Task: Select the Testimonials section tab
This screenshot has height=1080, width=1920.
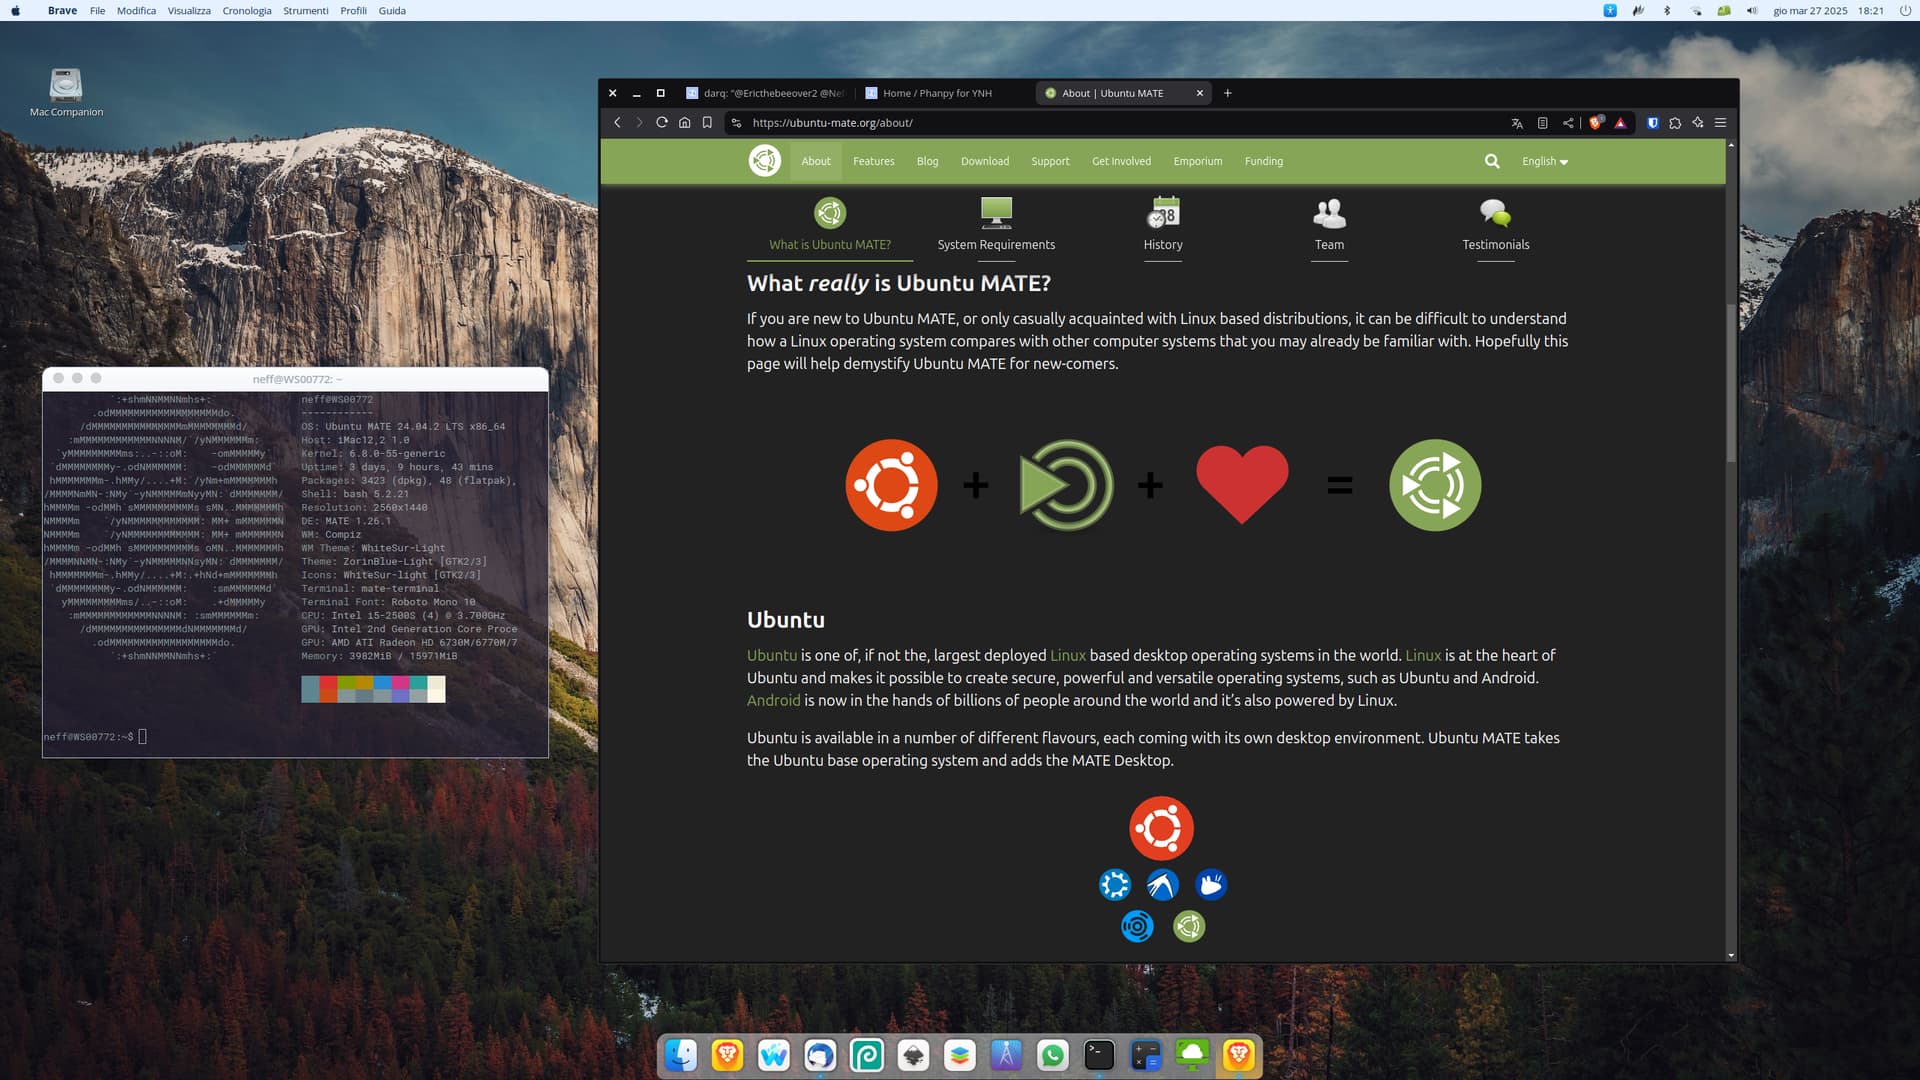Action: pyautogui.click(x=1496, y=226)
